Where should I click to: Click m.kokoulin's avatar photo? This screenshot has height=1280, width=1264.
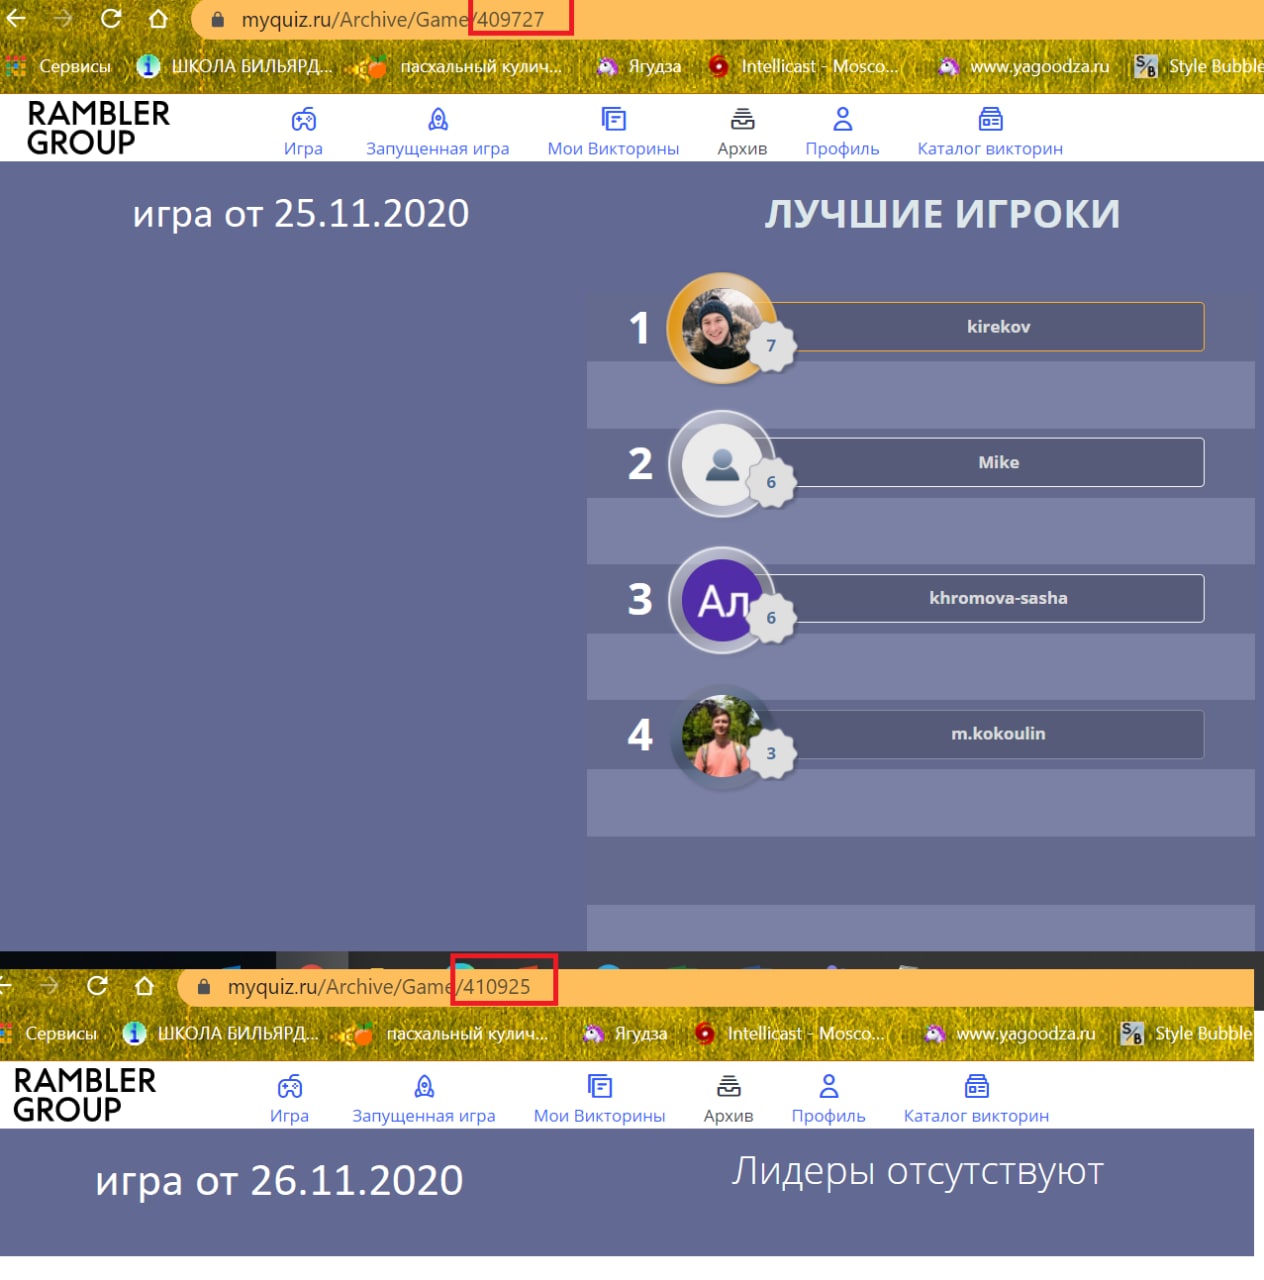[x=720, y=736]
